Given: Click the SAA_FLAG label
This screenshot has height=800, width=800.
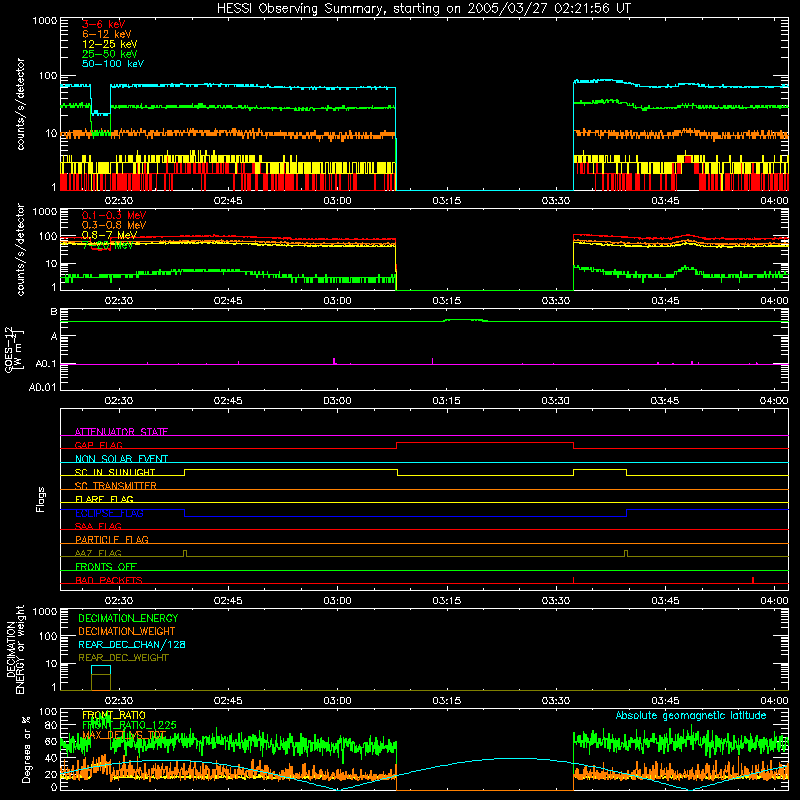Looking at the screenshot, I should (x=98, y=526).
